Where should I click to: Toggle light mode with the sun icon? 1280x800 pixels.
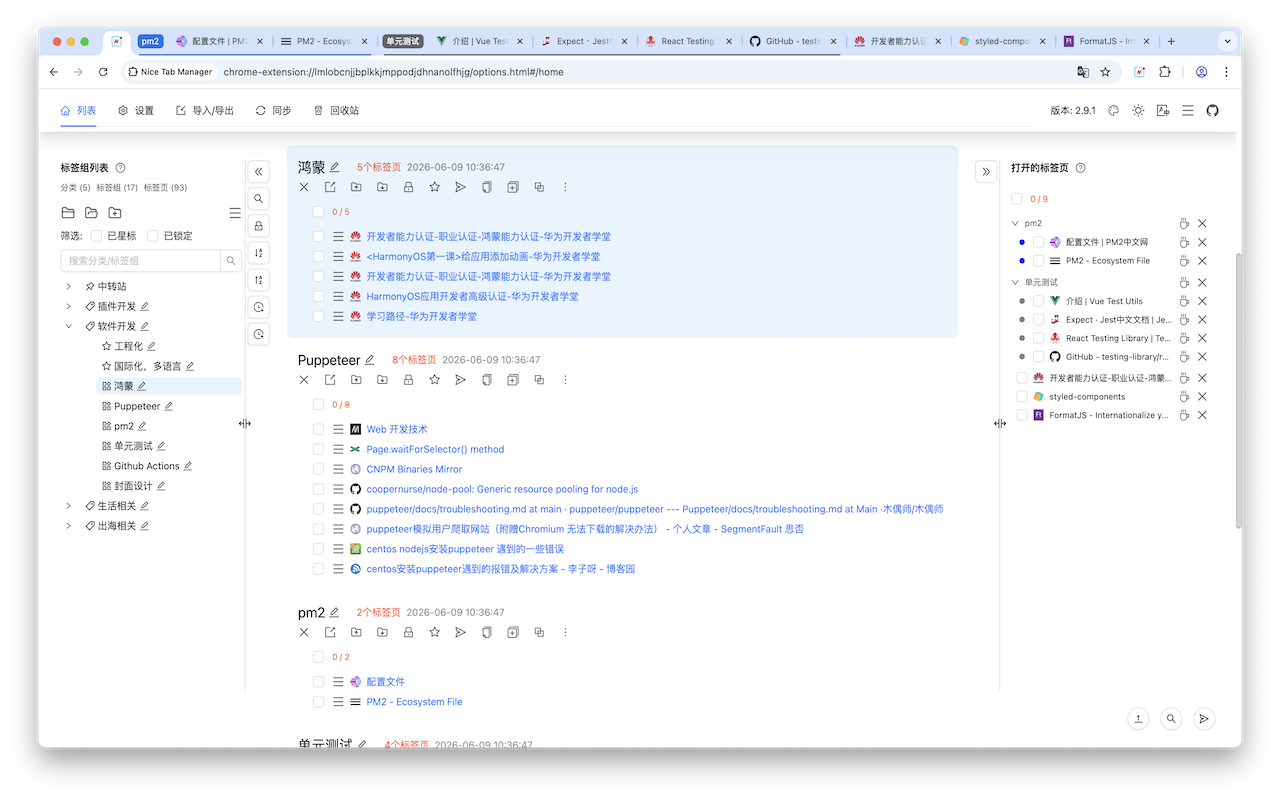point(1138,111)
